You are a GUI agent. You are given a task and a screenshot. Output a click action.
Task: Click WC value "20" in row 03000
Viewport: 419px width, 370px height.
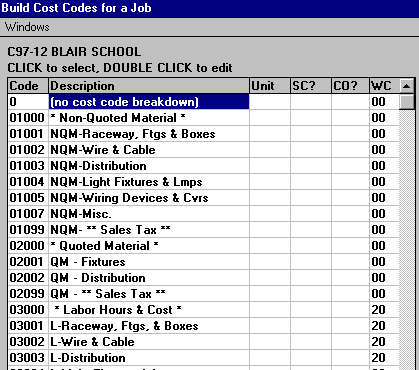pos(384,310)
